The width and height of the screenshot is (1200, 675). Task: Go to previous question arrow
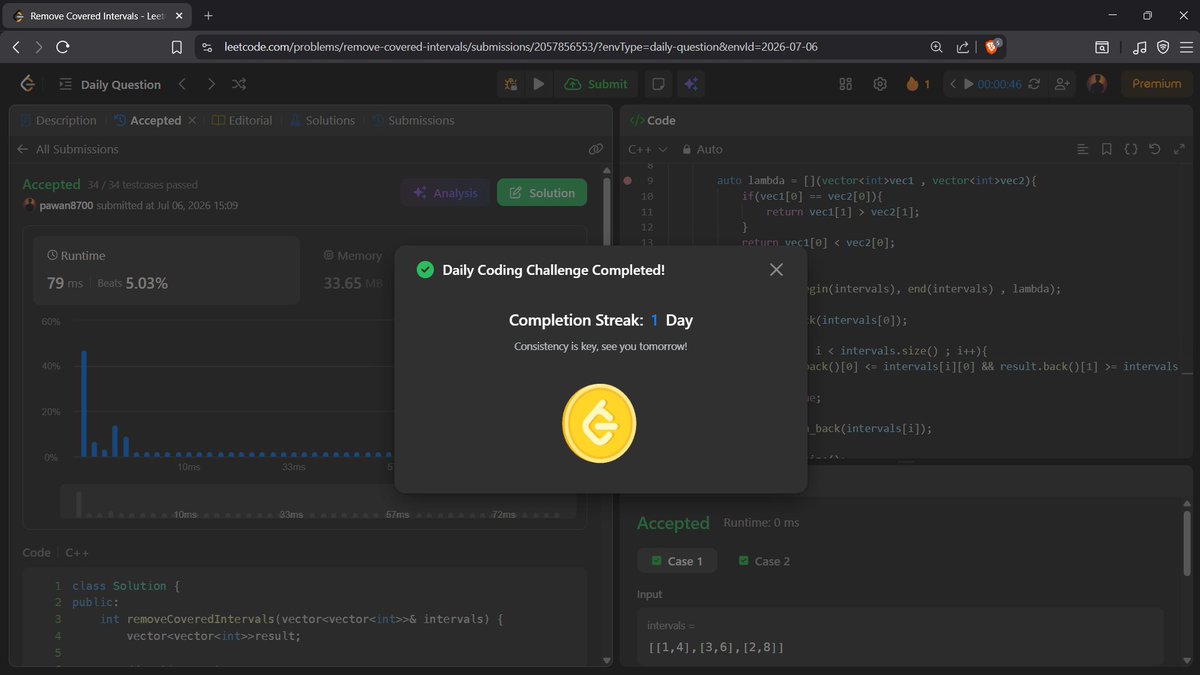pyautogui.click(x=182, y=84)
